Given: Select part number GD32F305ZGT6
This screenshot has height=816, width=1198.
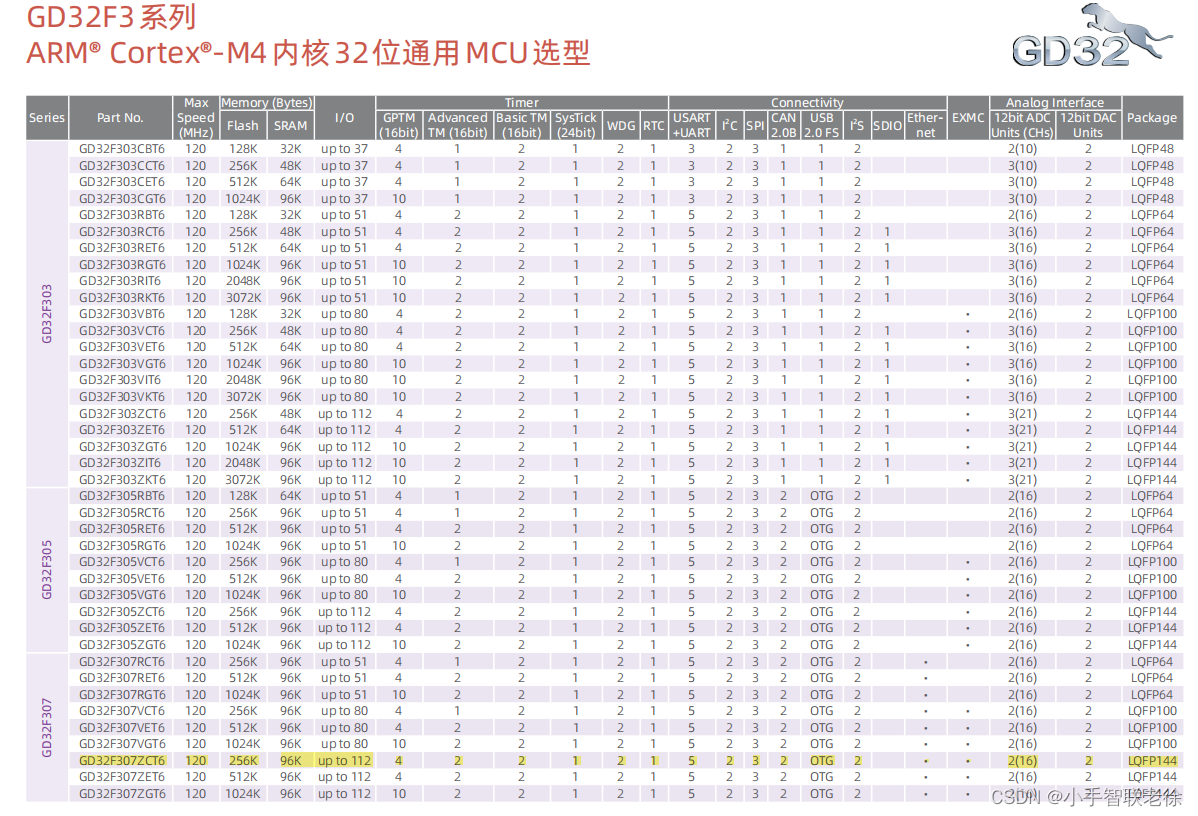Looking at the screenshot, I should pyautogui.click(x=122, y=645).
